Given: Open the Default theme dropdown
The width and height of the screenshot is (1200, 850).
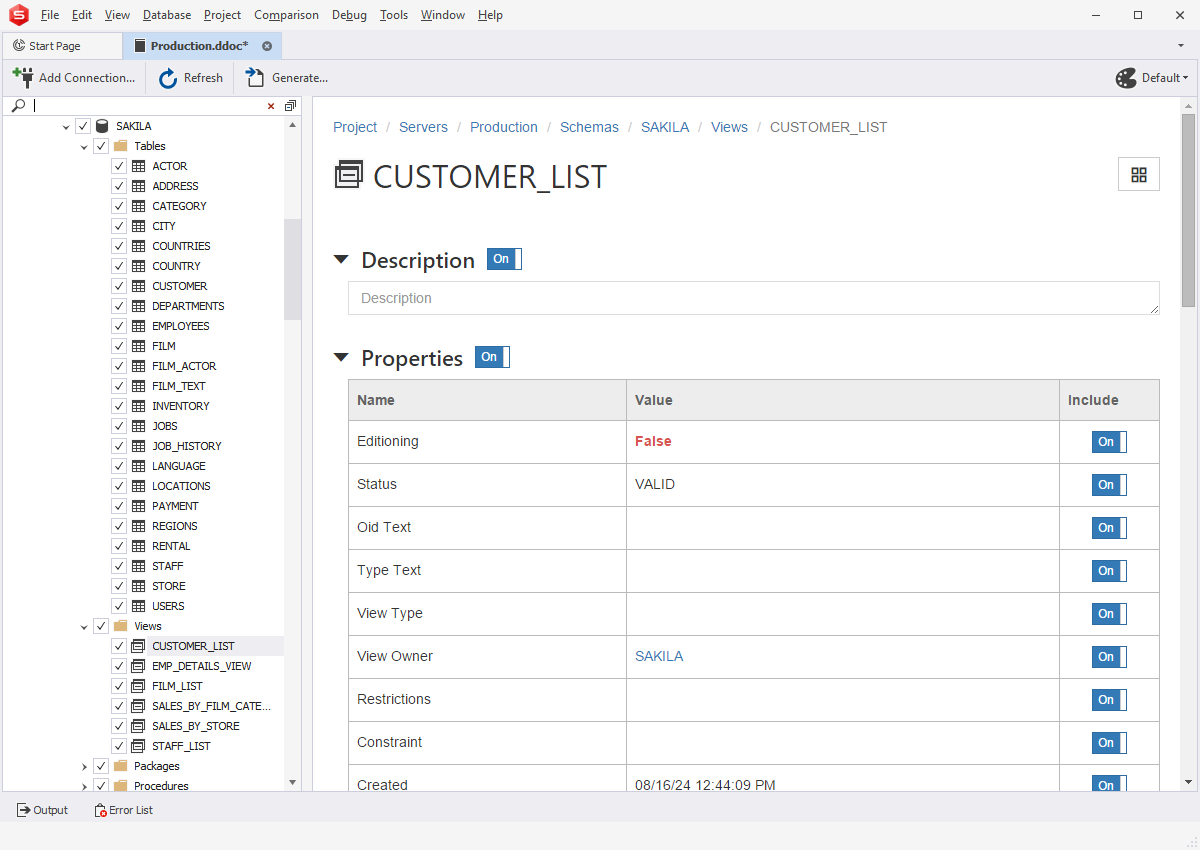Looking at the screenshot, I should (1152, 78).
